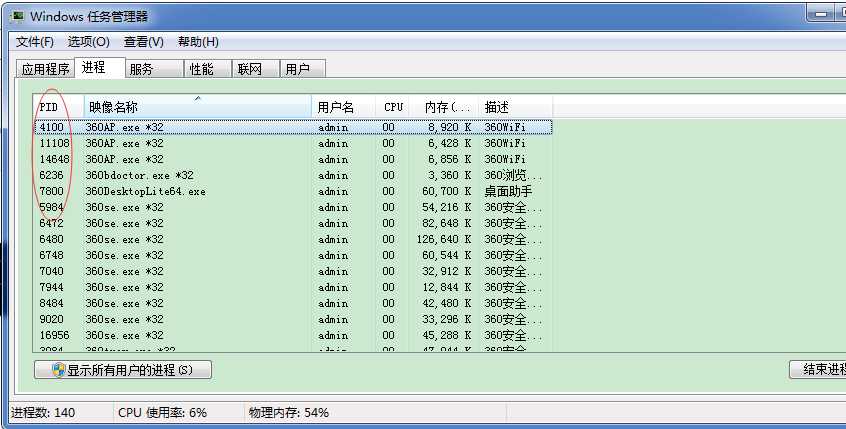Screen dimensions: 846x429
Task: Sort by 描述 column header
Action: pyautogui.click(x=515, y=107)
